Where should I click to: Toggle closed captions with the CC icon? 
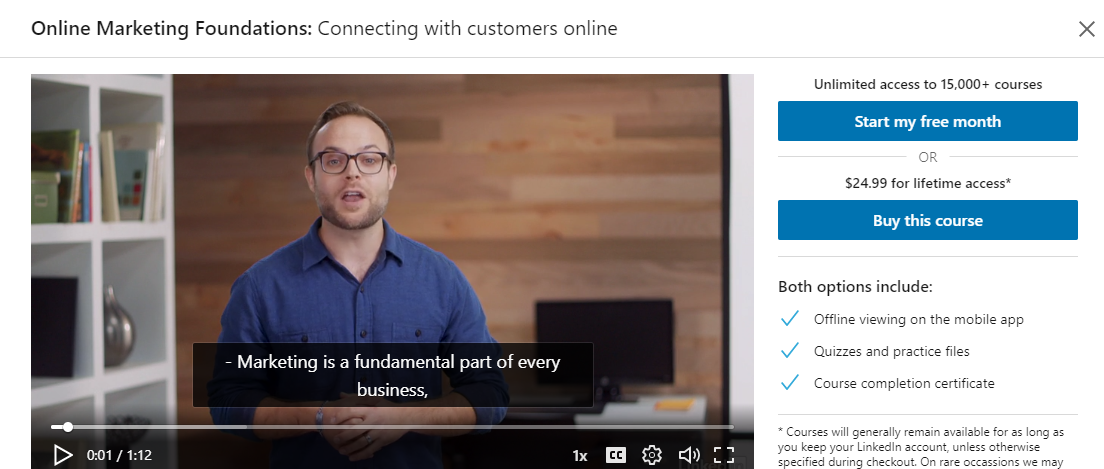pos(615,455)
